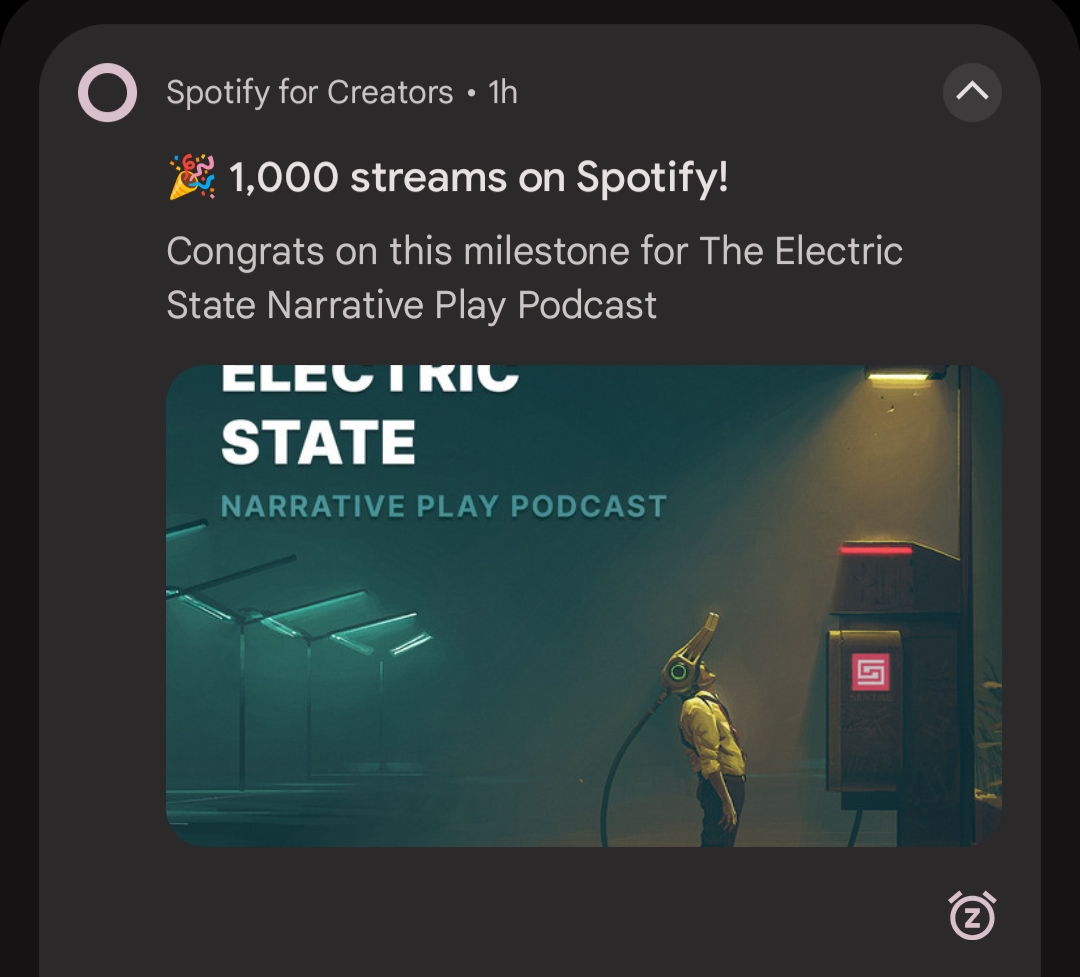
Task: Tap the green glowing eye on the helmet
Action: point(678,671)
